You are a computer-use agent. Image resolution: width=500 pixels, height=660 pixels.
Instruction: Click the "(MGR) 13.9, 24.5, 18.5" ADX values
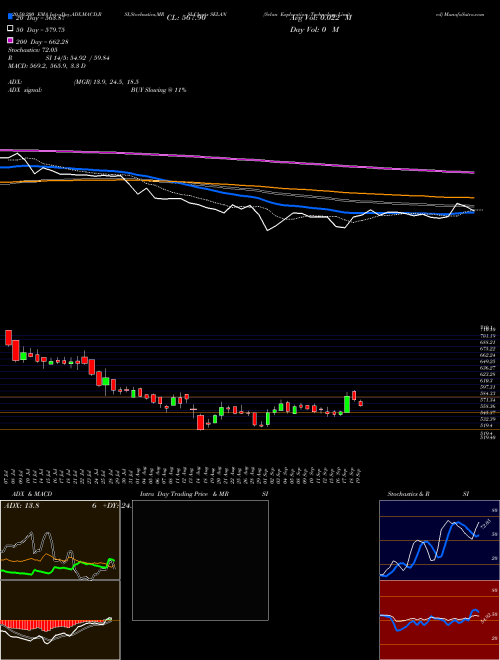coord(106,82)
